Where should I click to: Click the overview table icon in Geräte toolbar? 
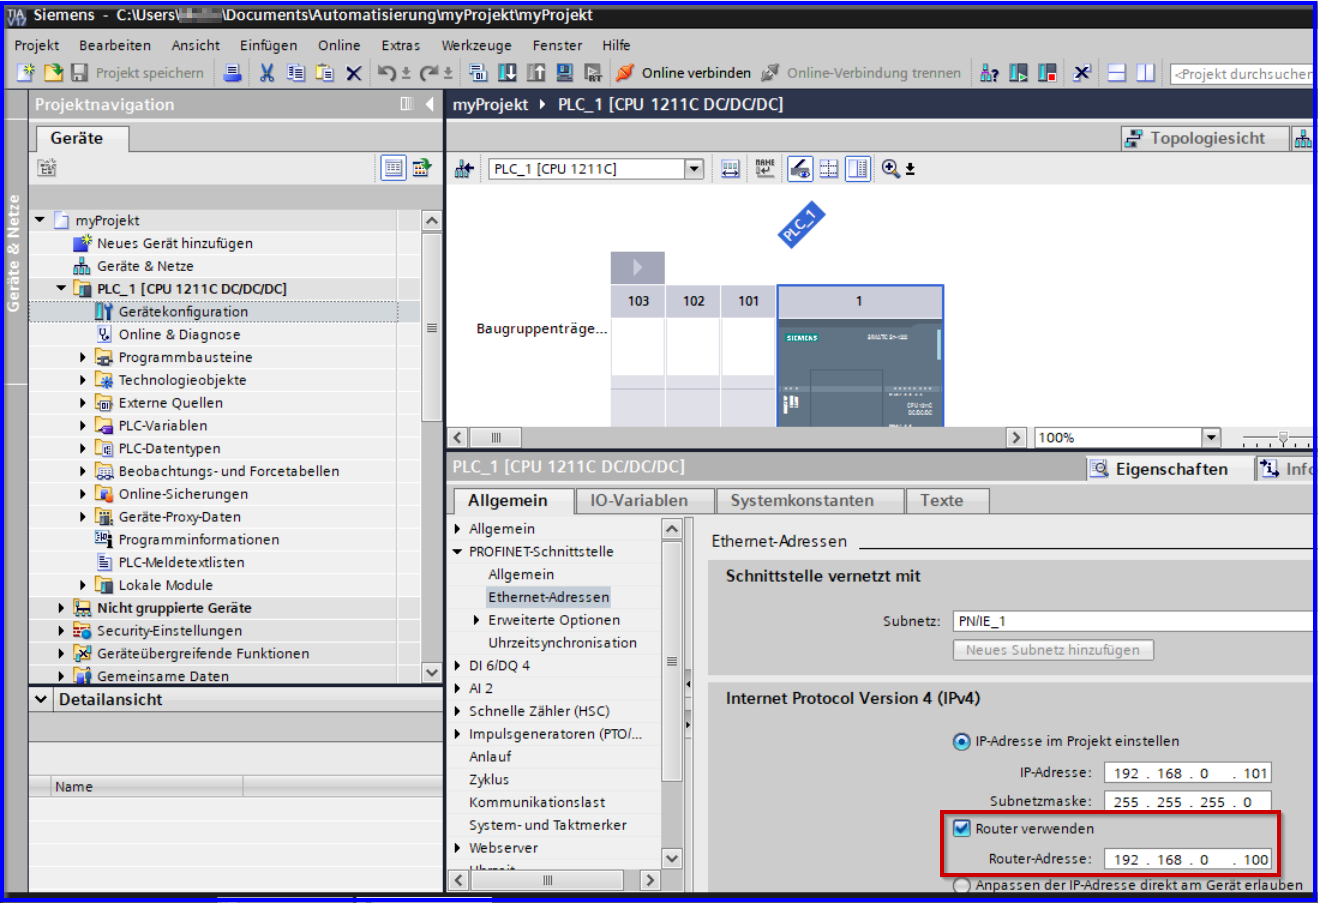[x=393, y=168]
